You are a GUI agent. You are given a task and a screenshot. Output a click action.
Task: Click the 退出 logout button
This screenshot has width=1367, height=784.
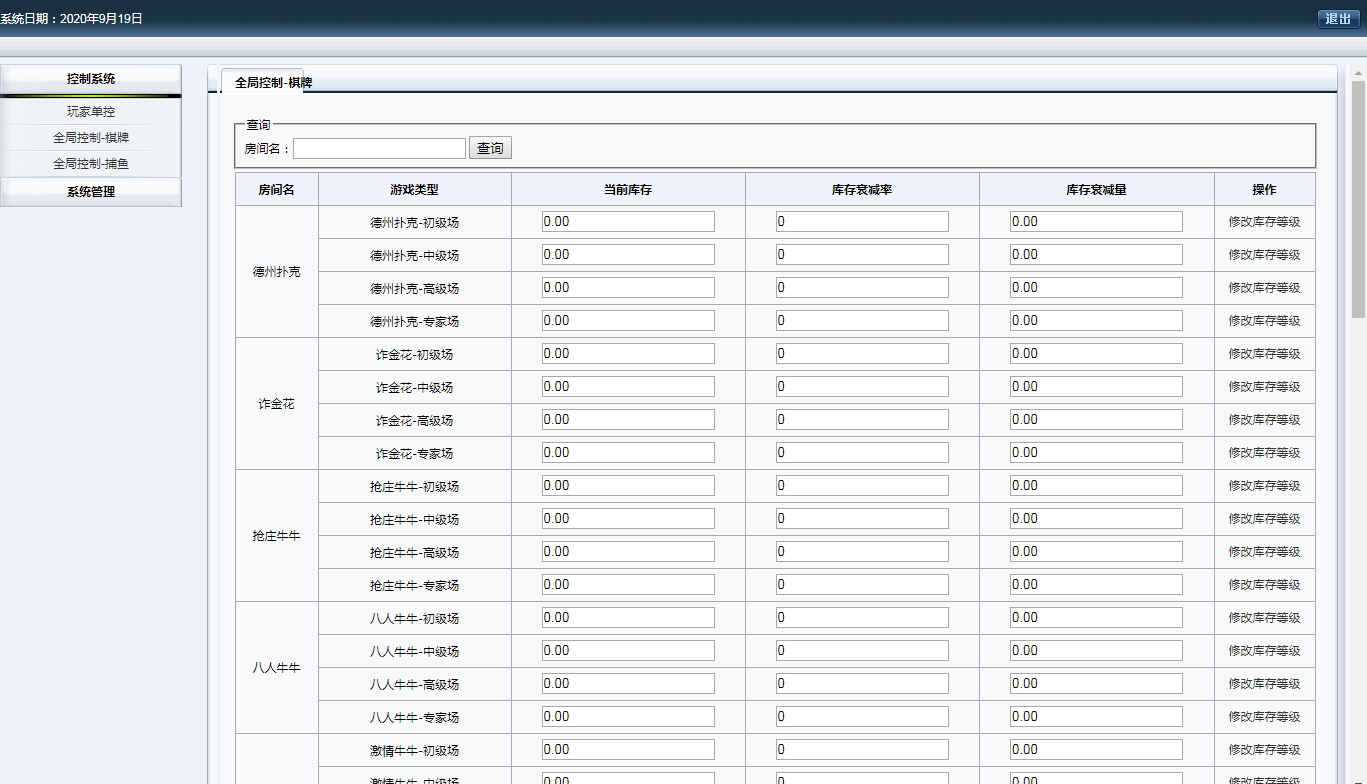tap(1338, 19)
